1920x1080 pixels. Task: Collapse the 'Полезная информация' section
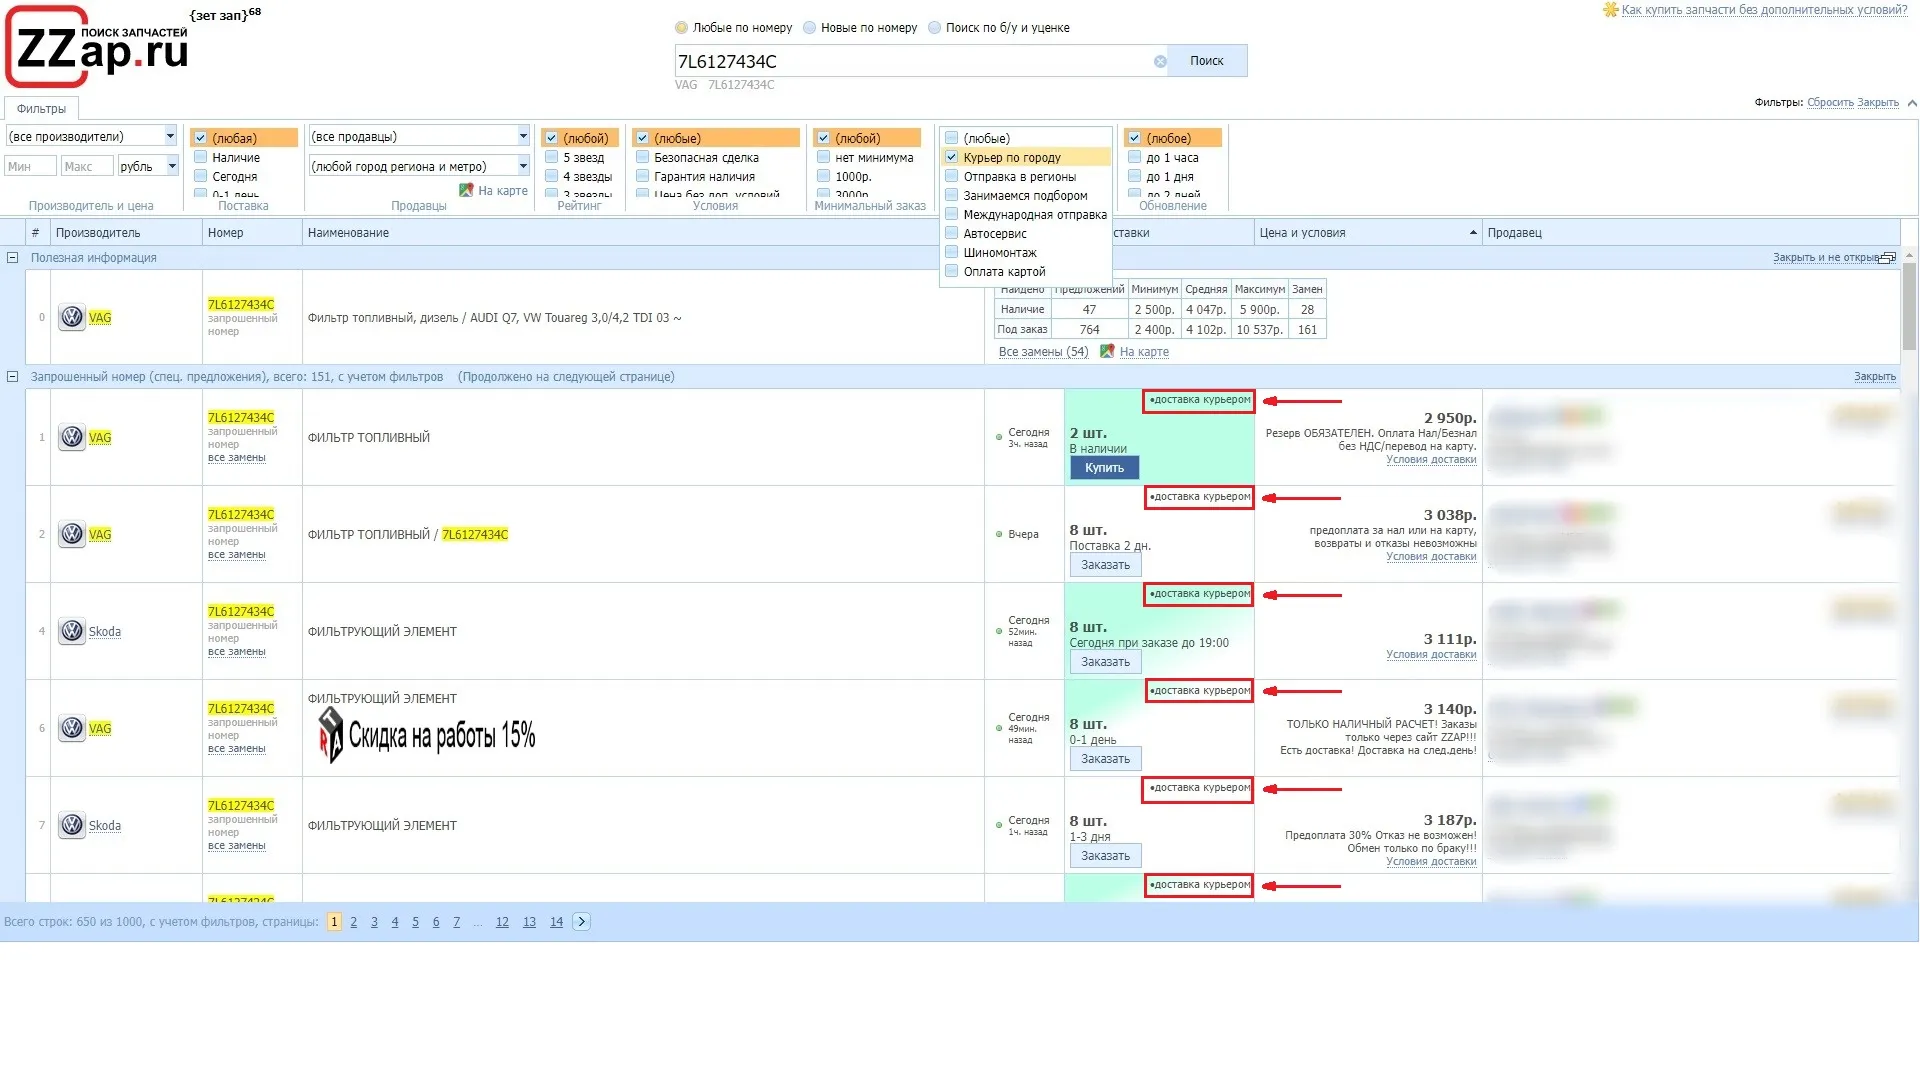pos(13,258)
